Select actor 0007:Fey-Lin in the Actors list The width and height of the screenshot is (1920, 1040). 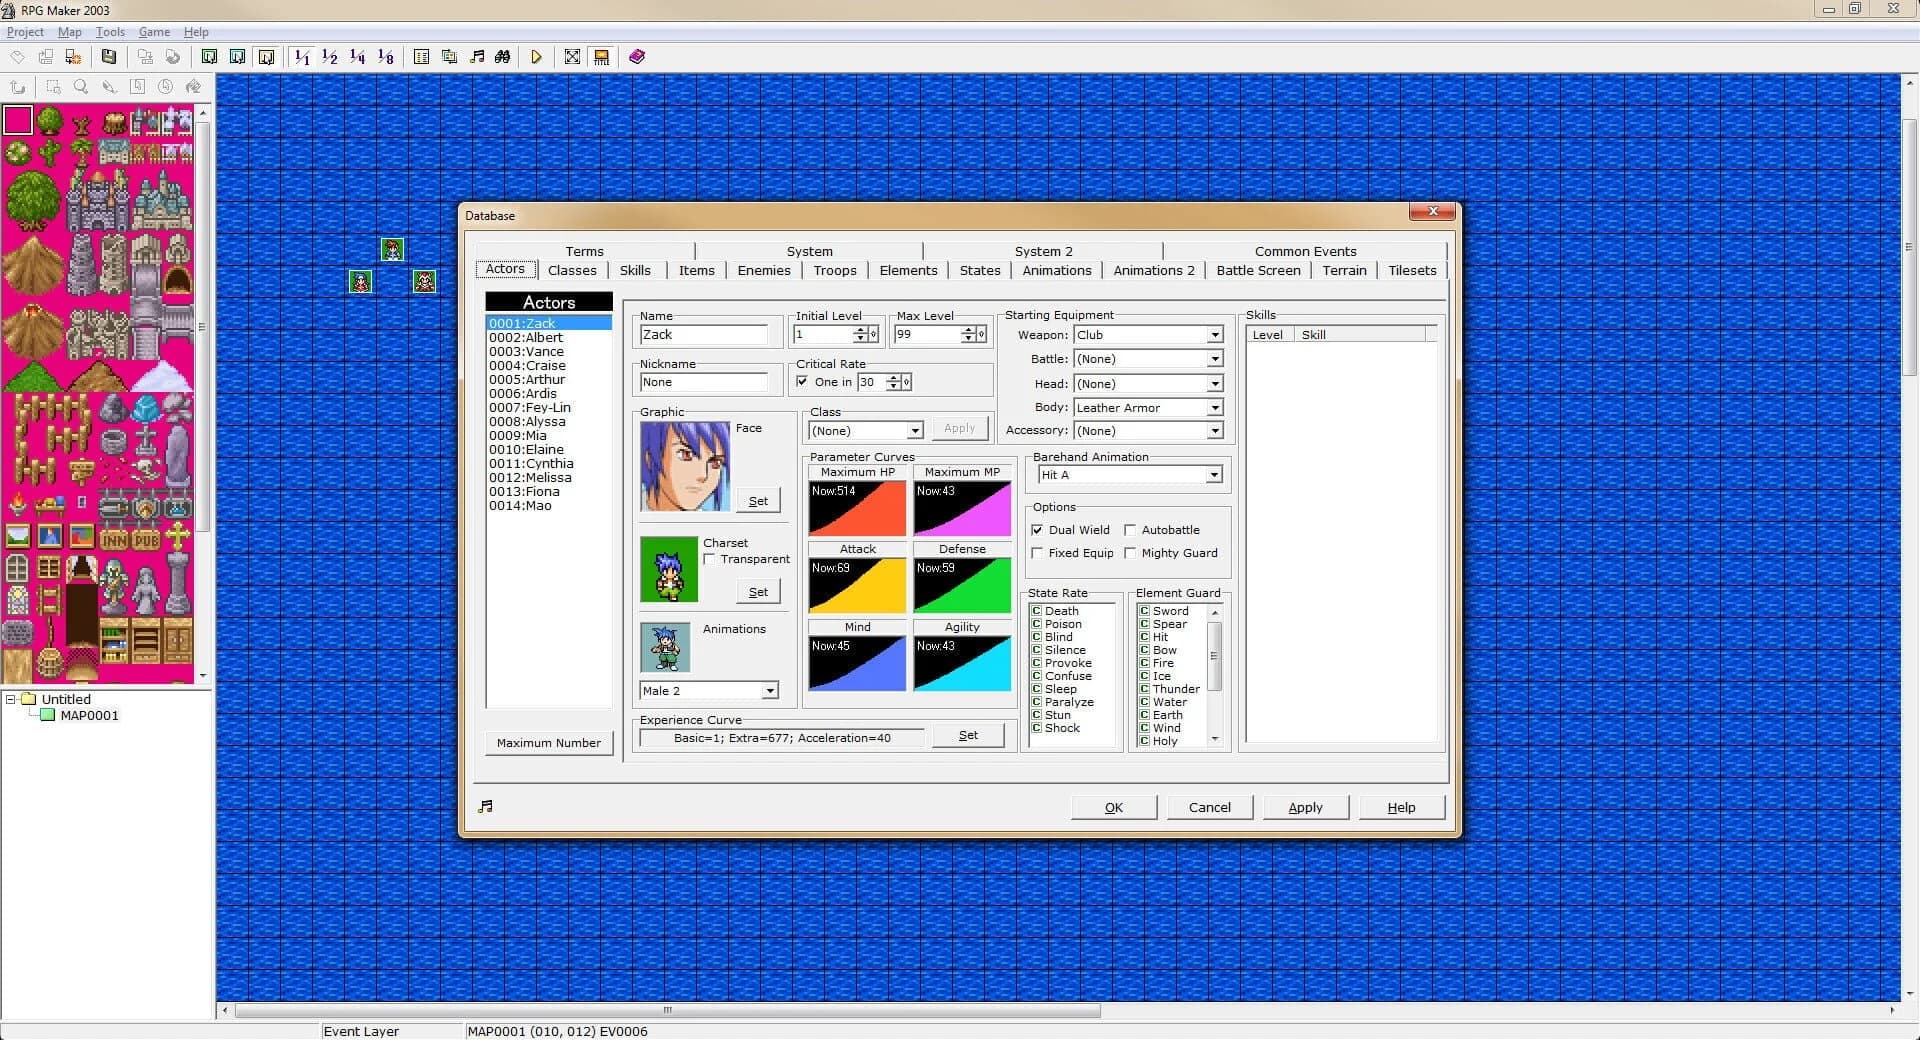coord(530,407)
